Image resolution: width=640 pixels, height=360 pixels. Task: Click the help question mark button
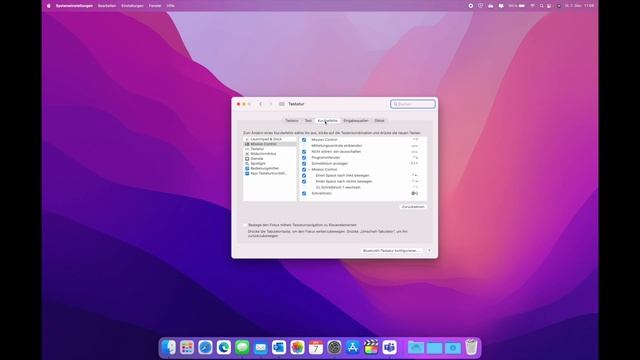coord(429,251)
